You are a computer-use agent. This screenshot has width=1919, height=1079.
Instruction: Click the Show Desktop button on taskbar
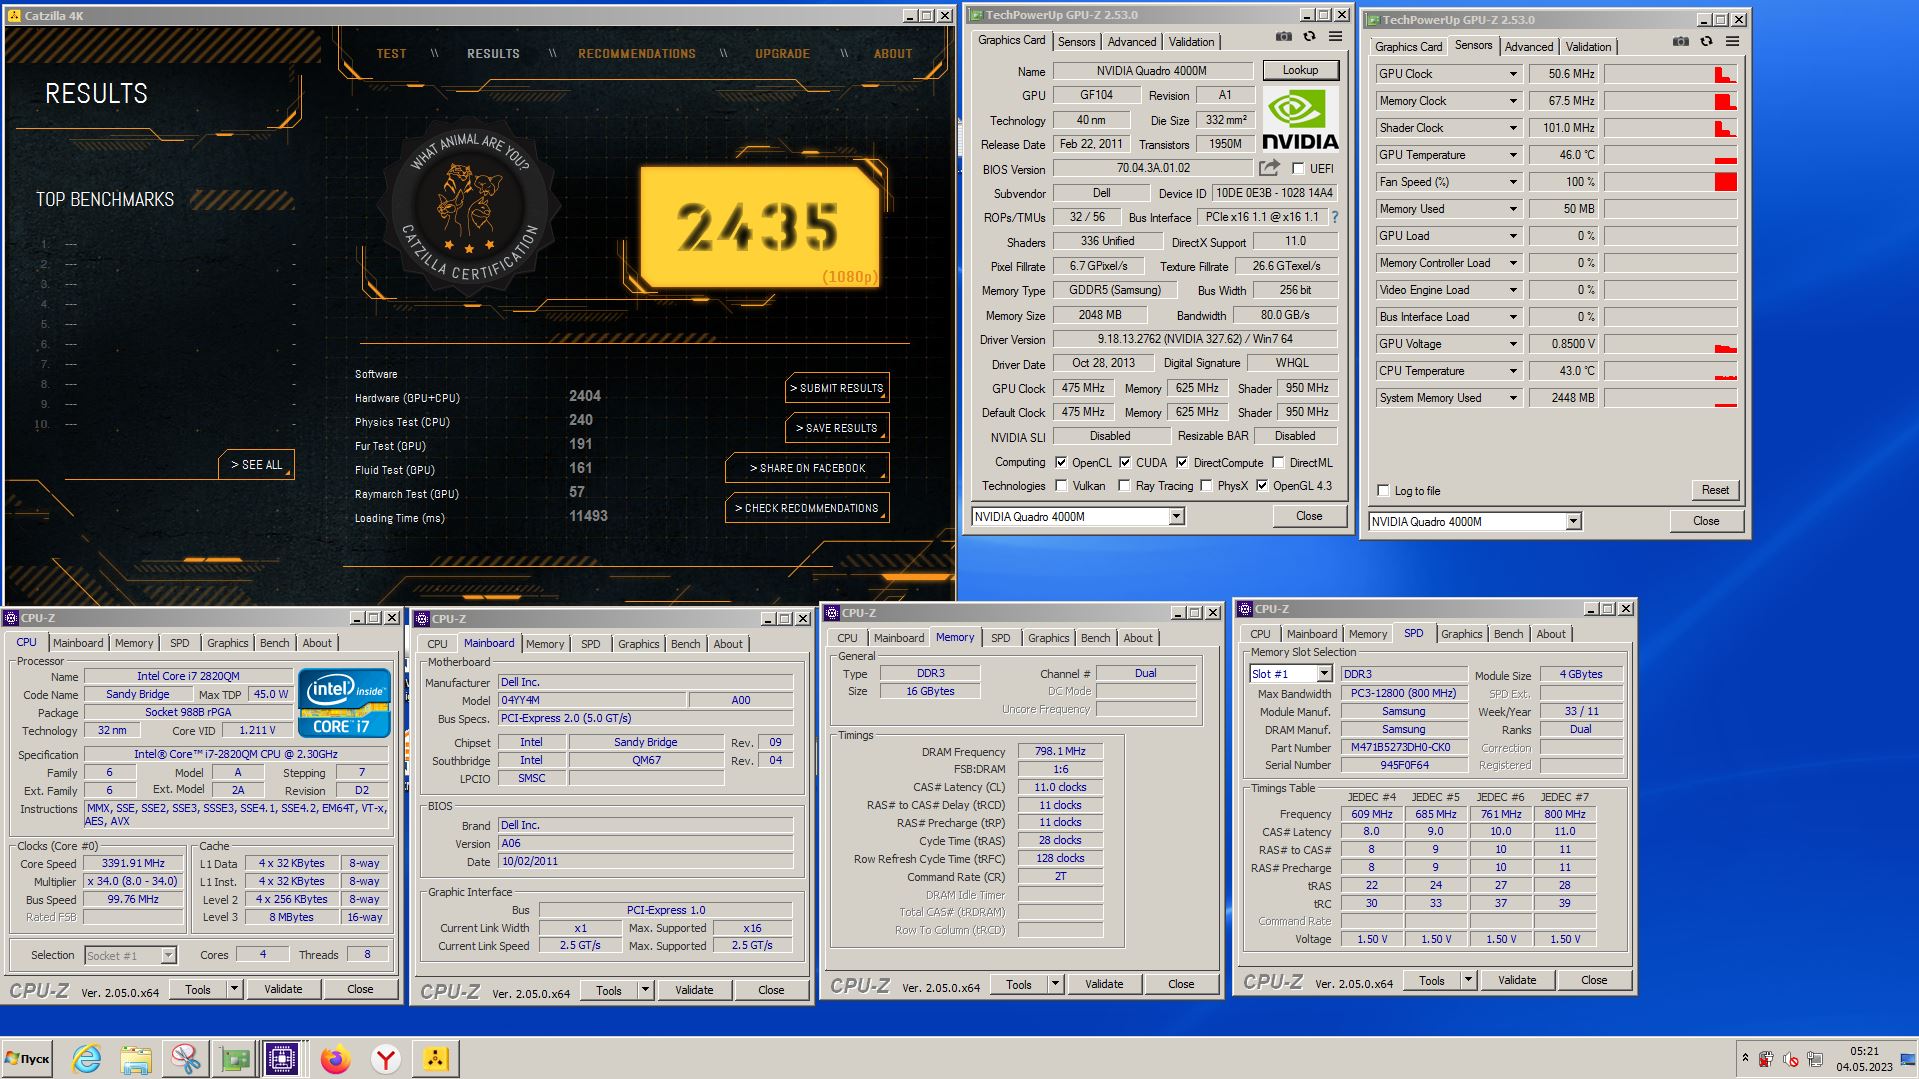pyautogui.click(x=1910, y=1058)
